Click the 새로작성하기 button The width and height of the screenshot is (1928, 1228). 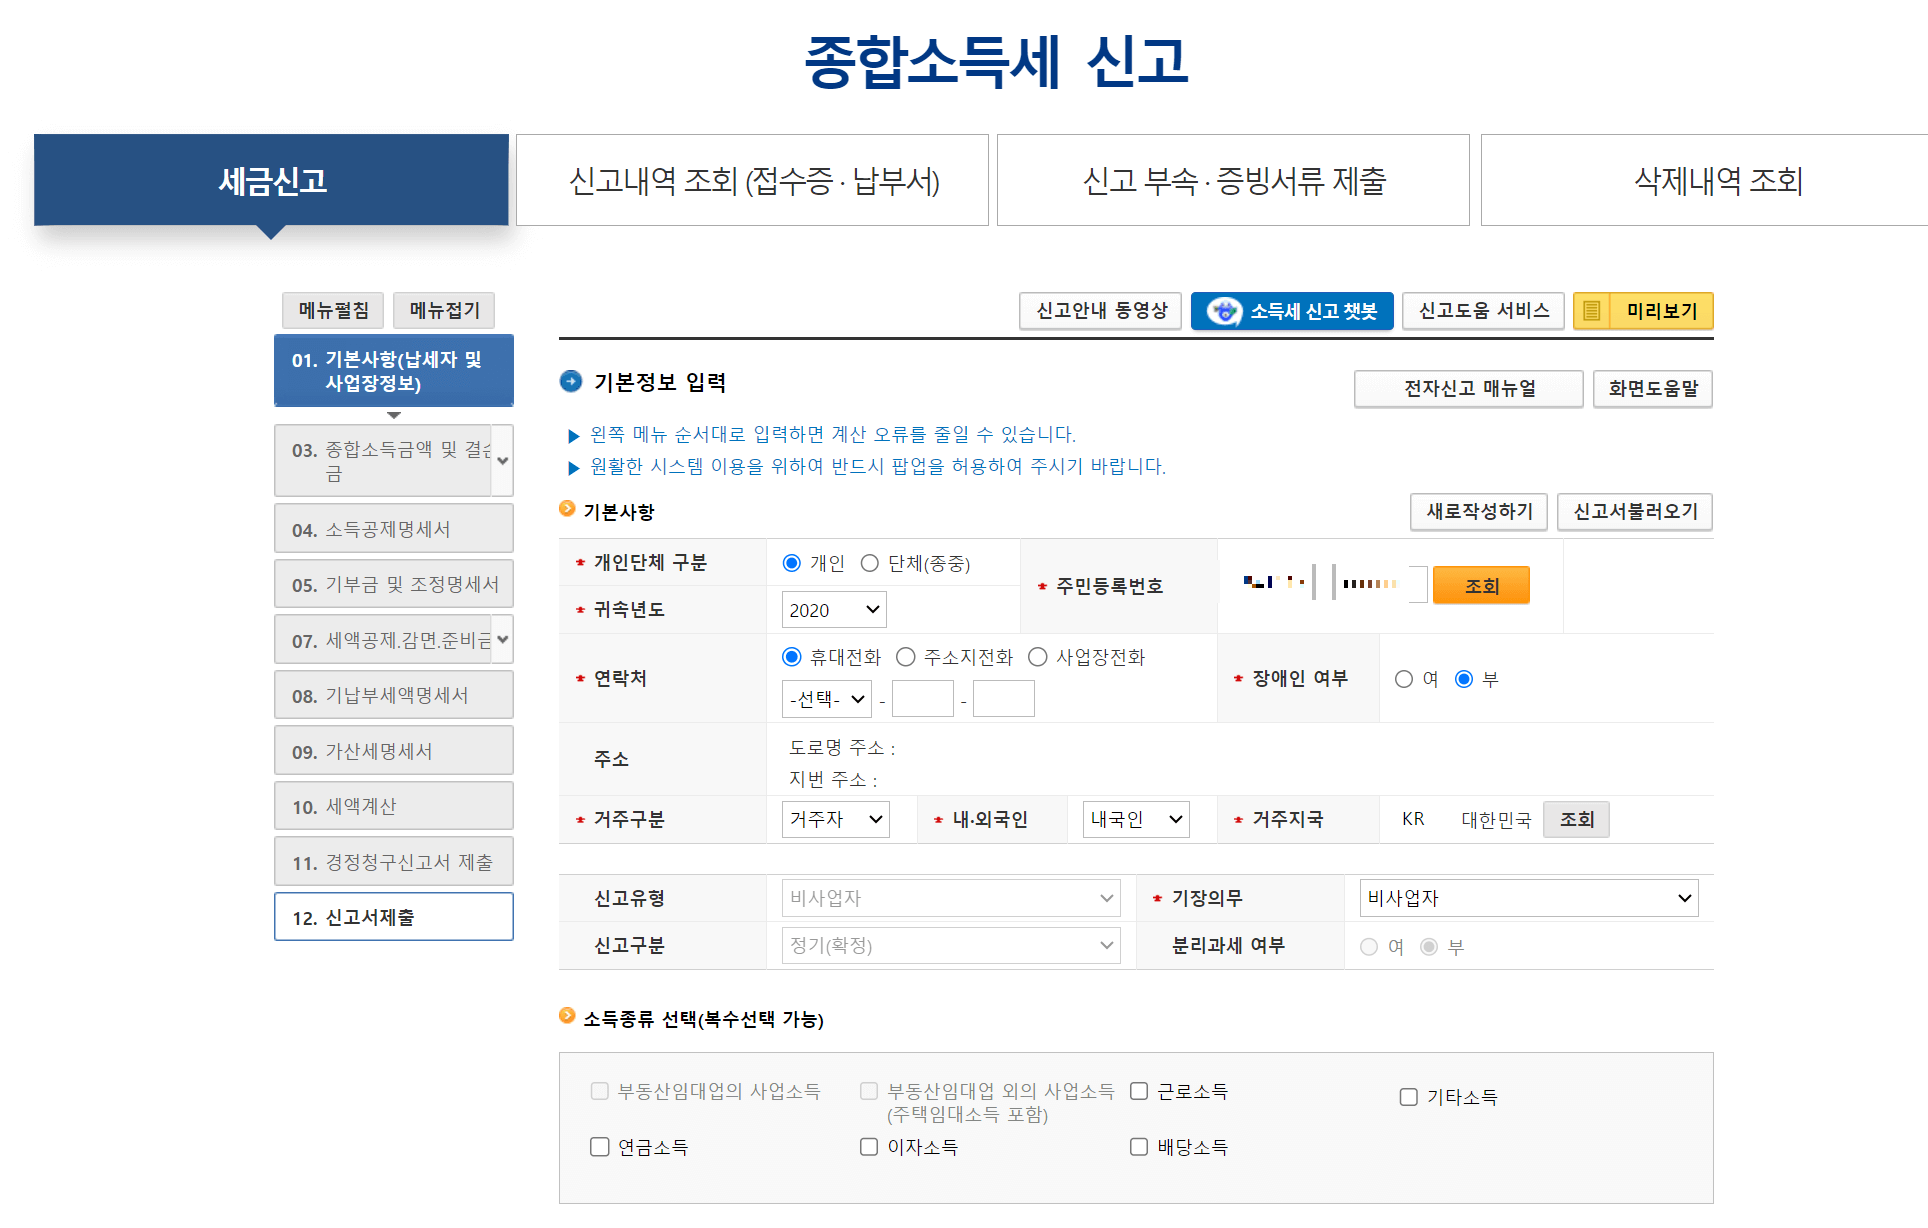tap(1479, 512)
